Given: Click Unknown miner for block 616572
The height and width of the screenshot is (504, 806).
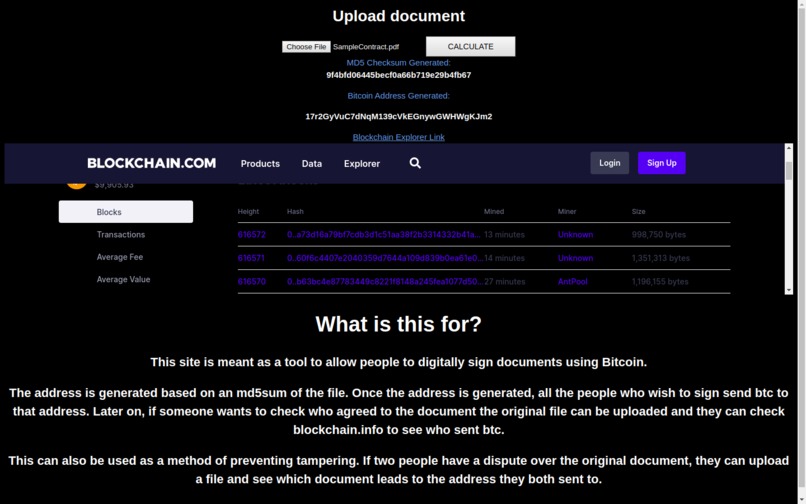Looking at the screenshot, I should click(575, 235).
